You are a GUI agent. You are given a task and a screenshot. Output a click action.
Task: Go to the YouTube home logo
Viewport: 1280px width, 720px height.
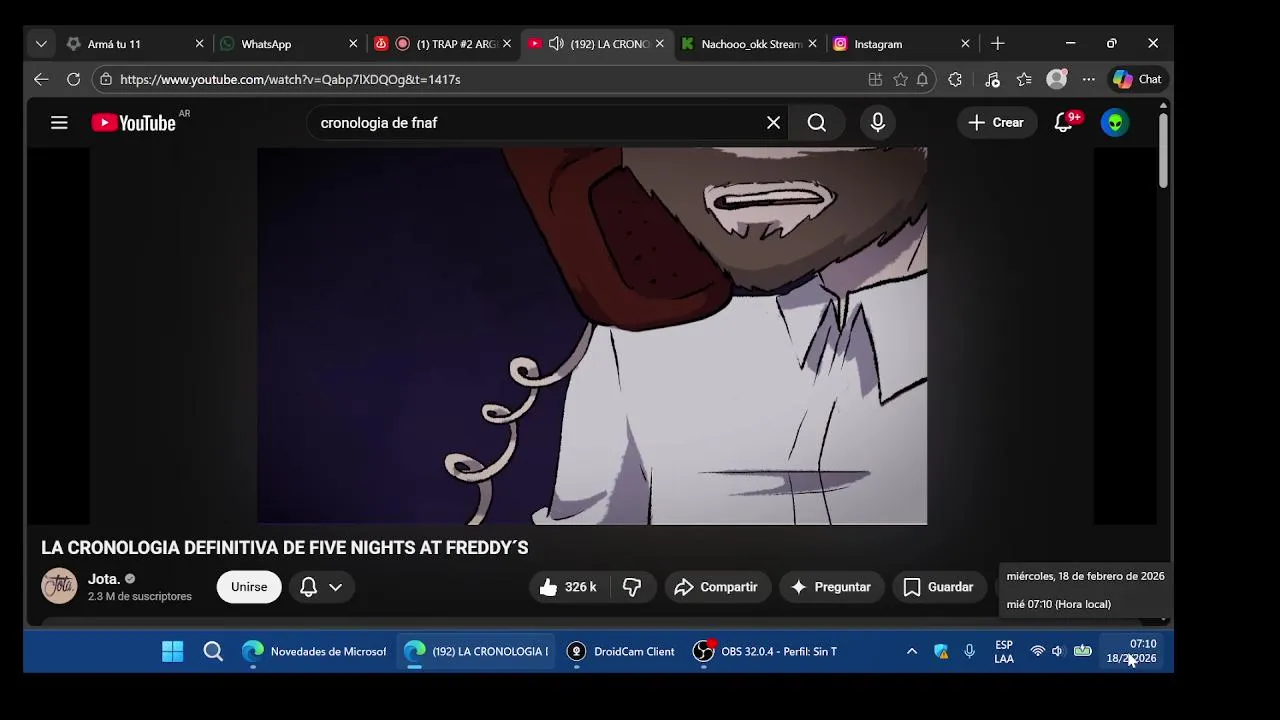pos(134,123)
